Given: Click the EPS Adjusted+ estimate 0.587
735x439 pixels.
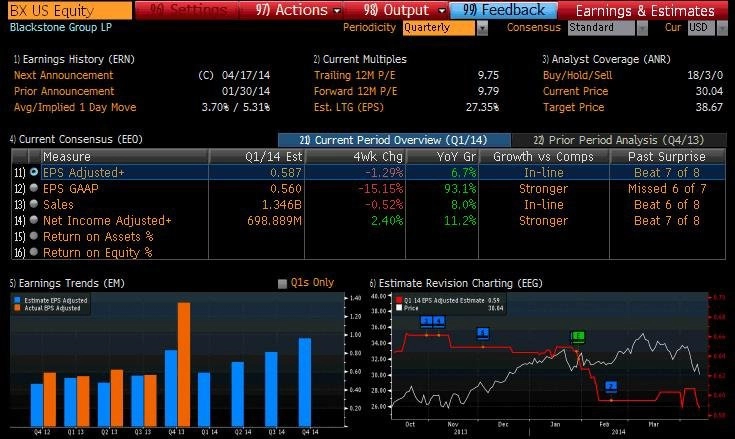Looking at the screenshot, I should (285, 172).
